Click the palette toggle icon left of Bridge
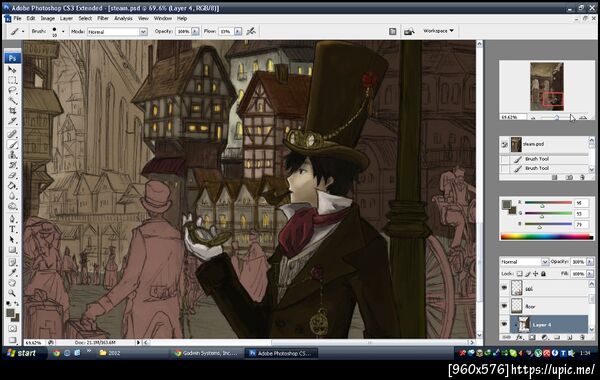The image size is (600, 380). 393,31
